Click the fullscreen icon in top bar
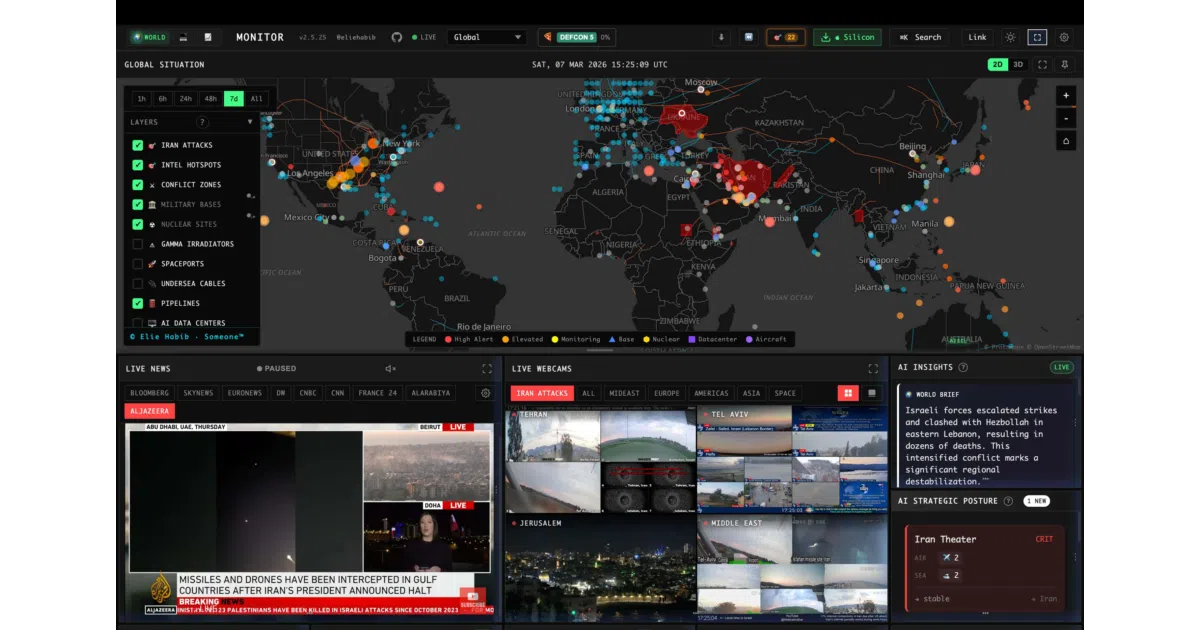This screenshot has height=630, width=1200. 1037,37
